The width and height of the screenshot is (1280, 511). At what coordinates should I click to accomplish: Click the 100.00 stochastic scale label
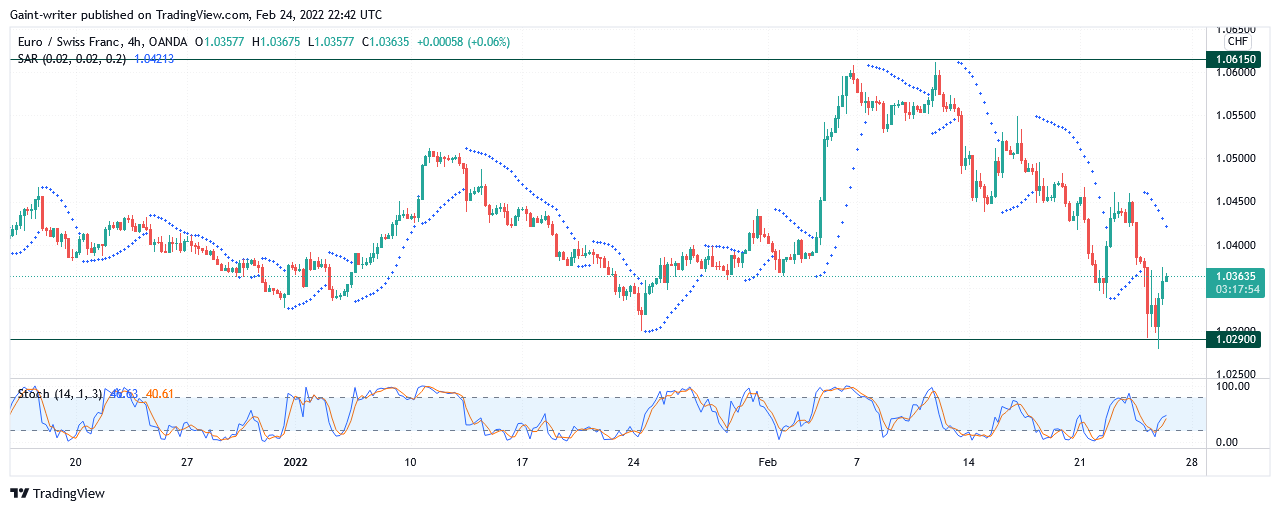pyautogui.click(x=1231, y=386)
